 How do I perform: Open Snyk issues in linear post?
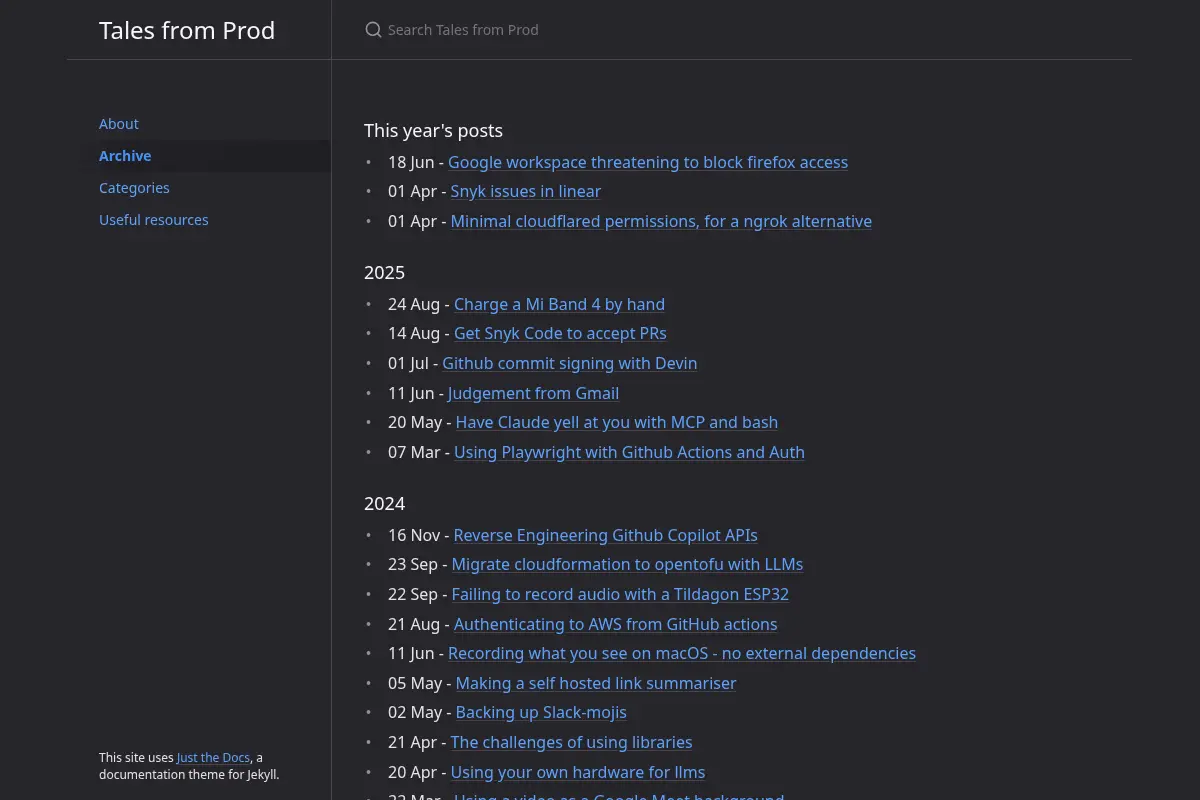(526, 191)
